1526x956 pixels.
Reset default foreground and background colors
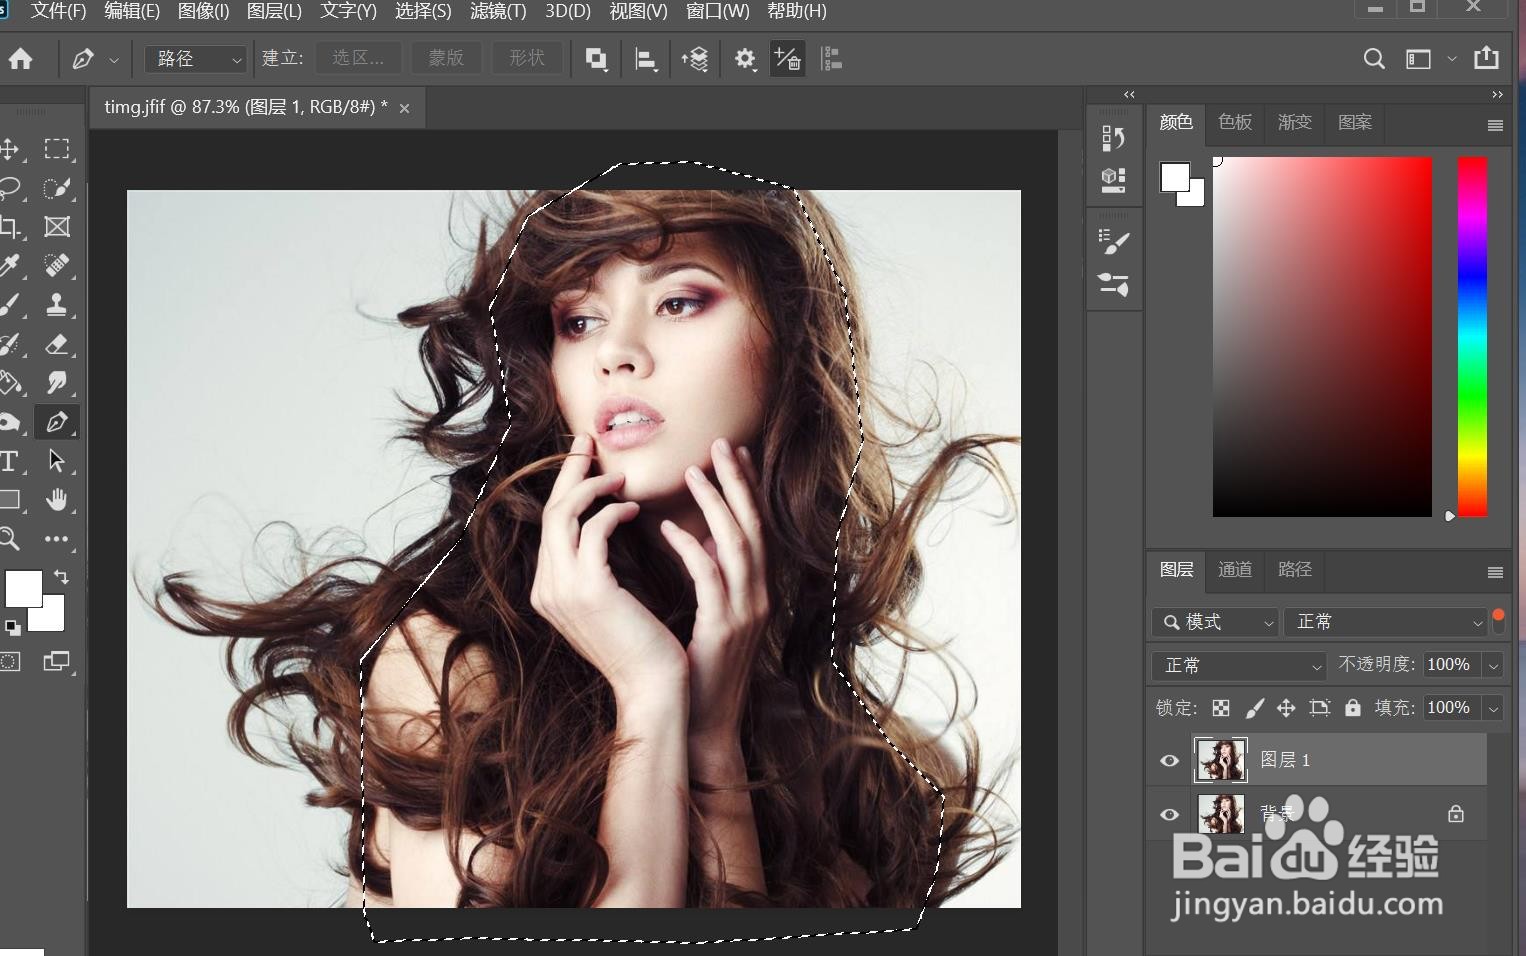click(x=12, y=628)
